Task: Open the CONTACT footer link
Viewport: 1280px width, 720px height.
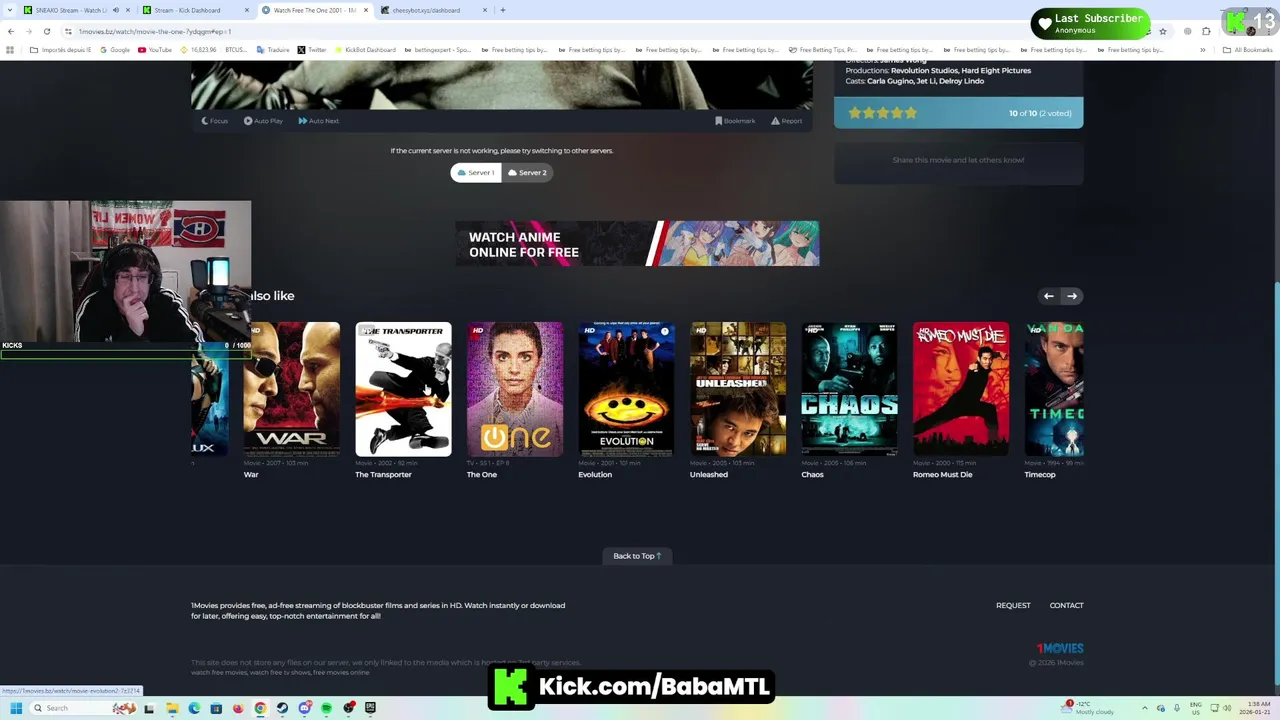Action: 1066,606
